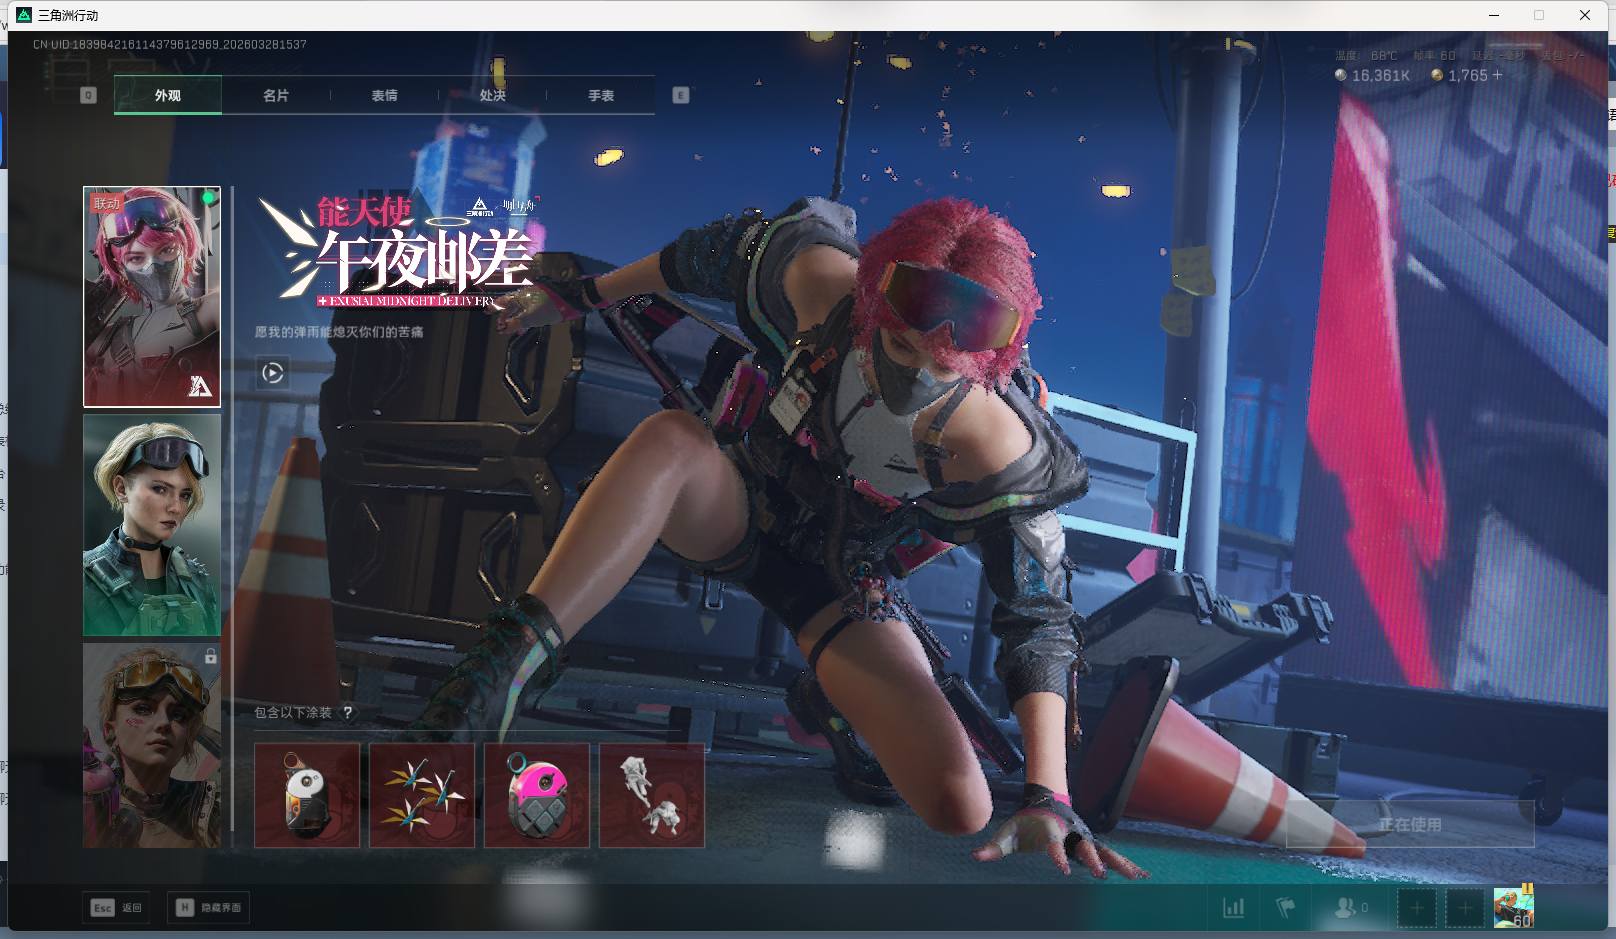Switch to the 处决 tab
The height and width of the screenshot is (939, 1616).
point(492,96)
